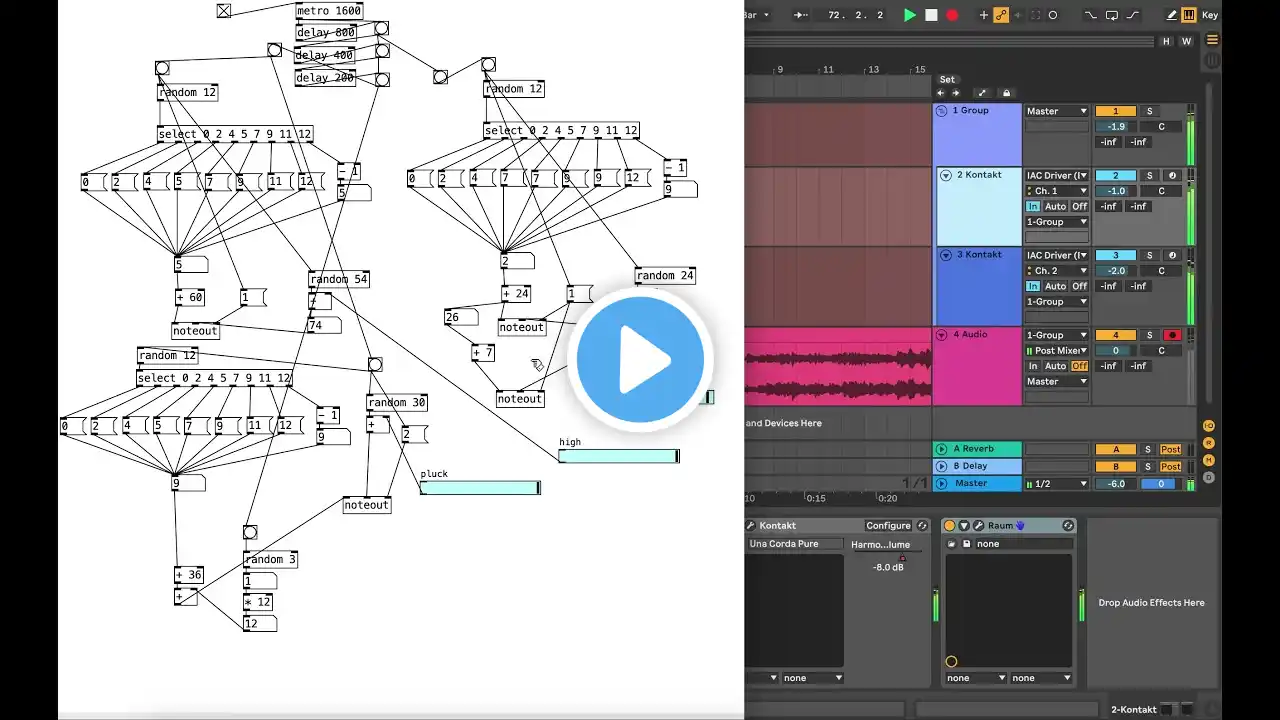The image size is (1280, 720).
Task: Toggle MIDI Arrangement Overdub plus icon
Action: click(983, 15)
